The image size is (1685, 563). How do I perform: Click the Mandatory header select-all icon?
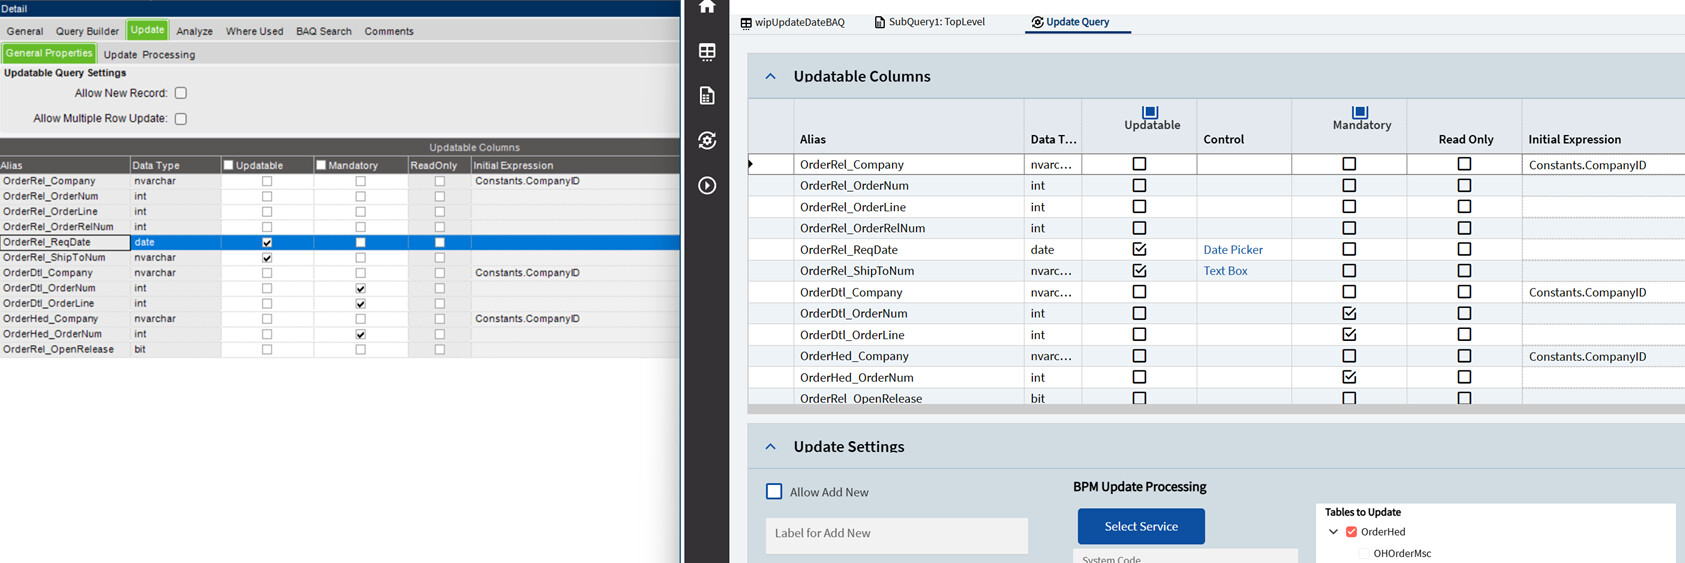click(1360, 112)
